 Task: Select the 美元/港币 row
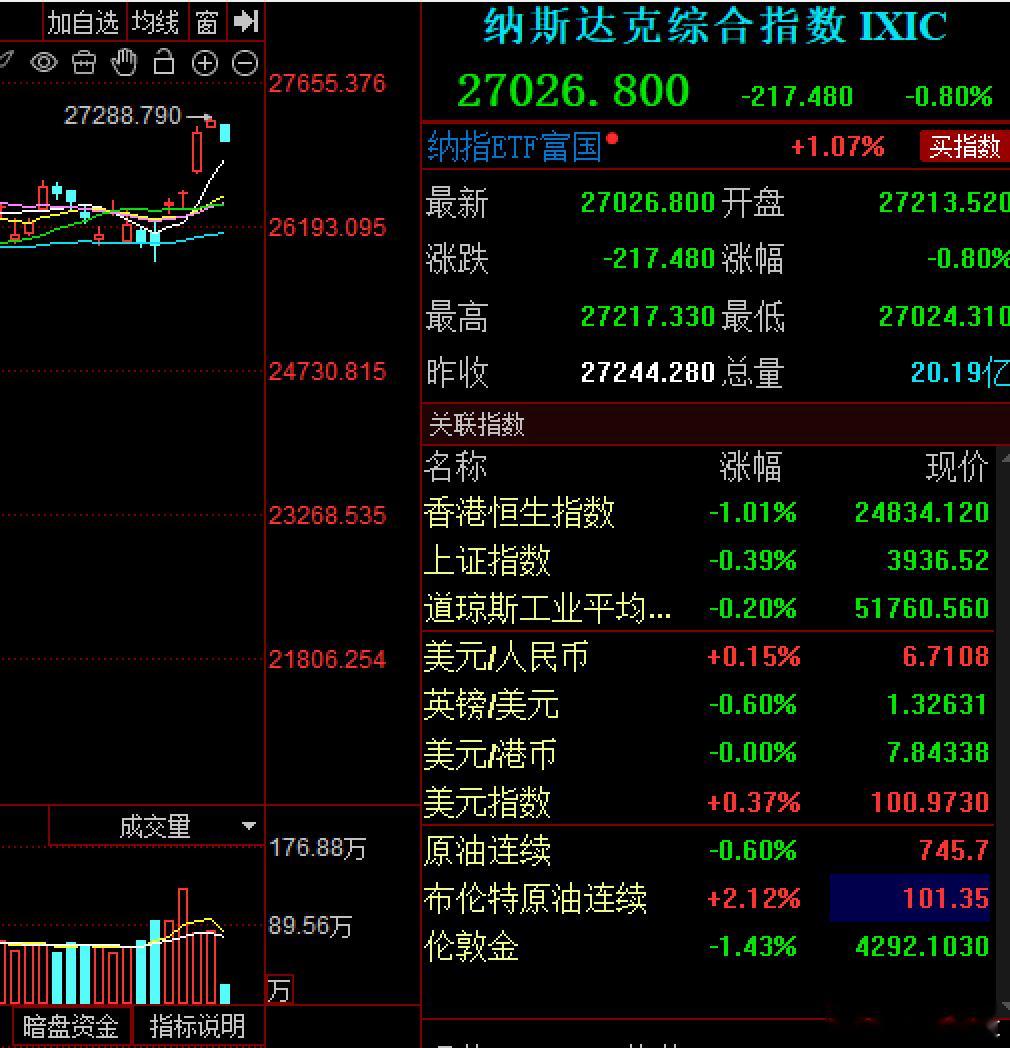[x=707, y=753]
